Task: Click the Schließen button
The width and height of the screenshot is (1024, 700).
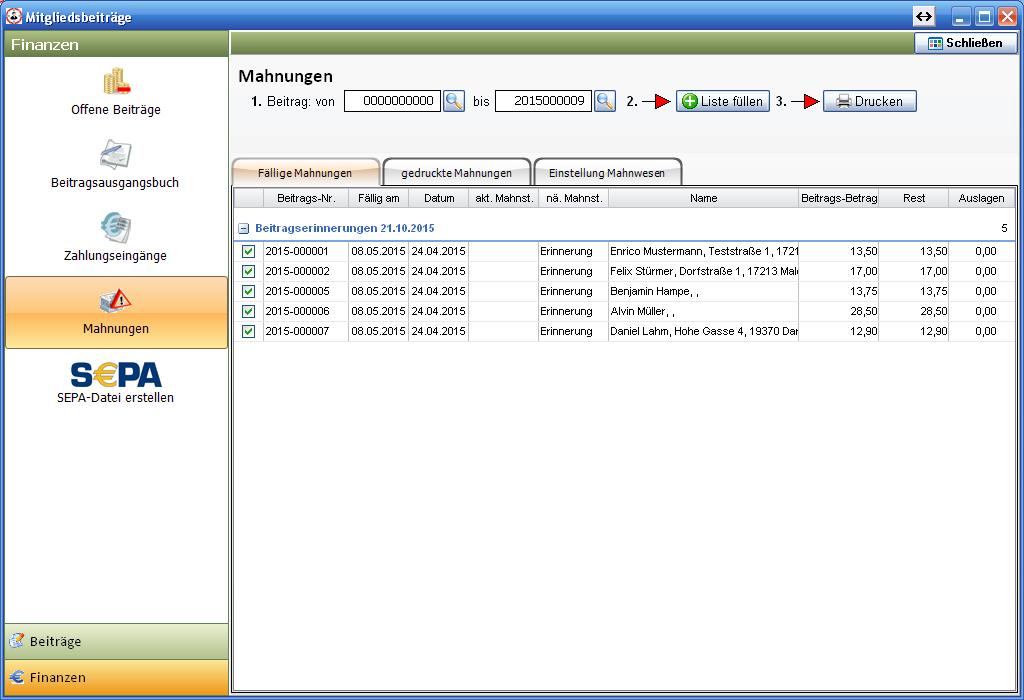Action: [x=965, y=43]
